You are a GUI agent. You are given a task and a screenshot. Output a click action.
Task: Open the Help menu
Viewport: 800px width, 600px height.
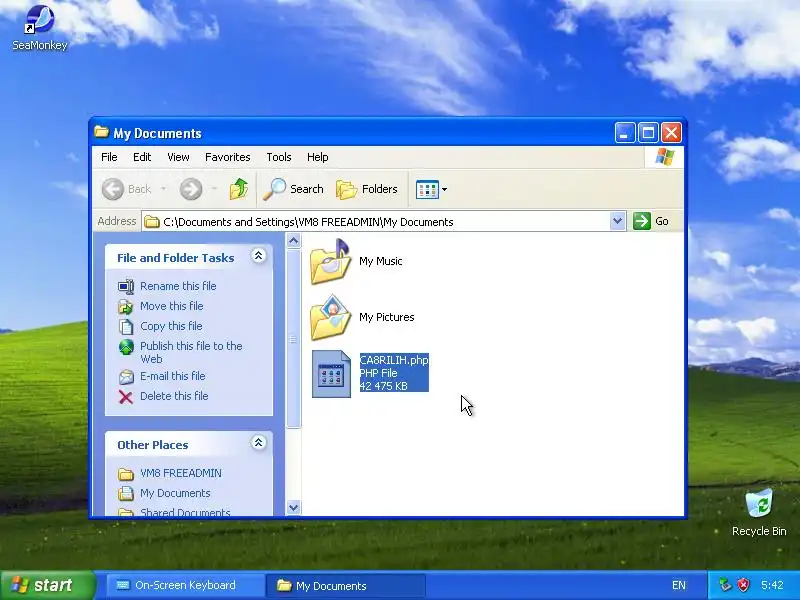[x=317, y=157]
